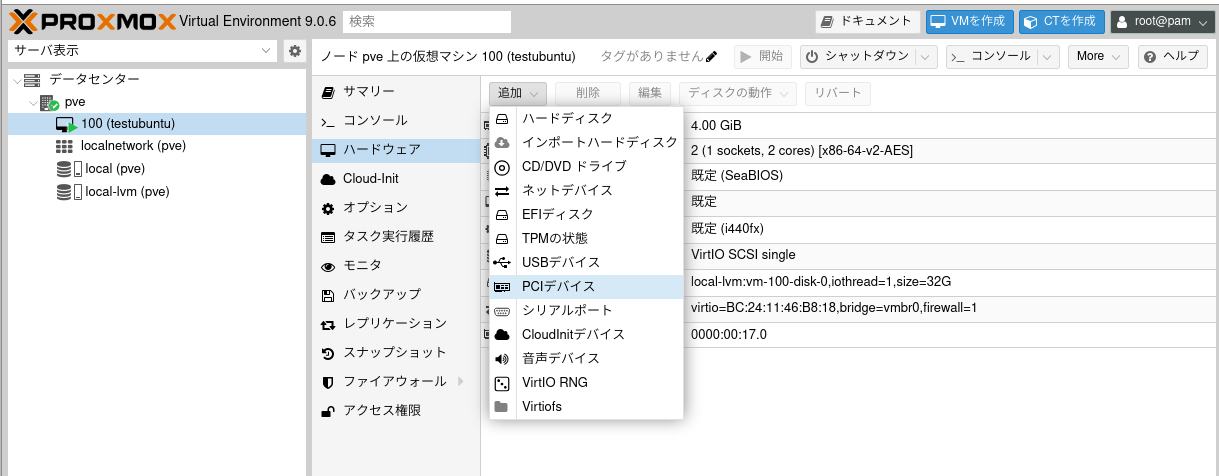
Task: Click the ドキュメント documentation button
Action: point(867,21)
